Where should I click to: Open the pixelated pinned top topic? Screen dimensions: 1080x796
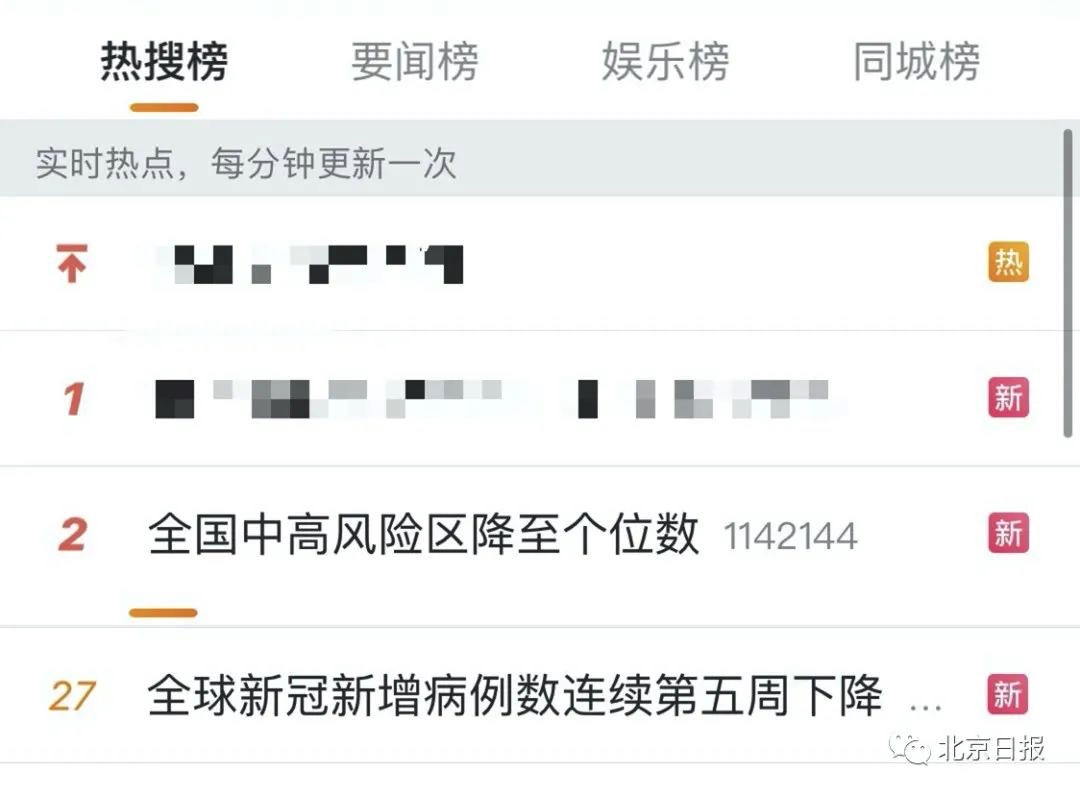pos(310,264)
